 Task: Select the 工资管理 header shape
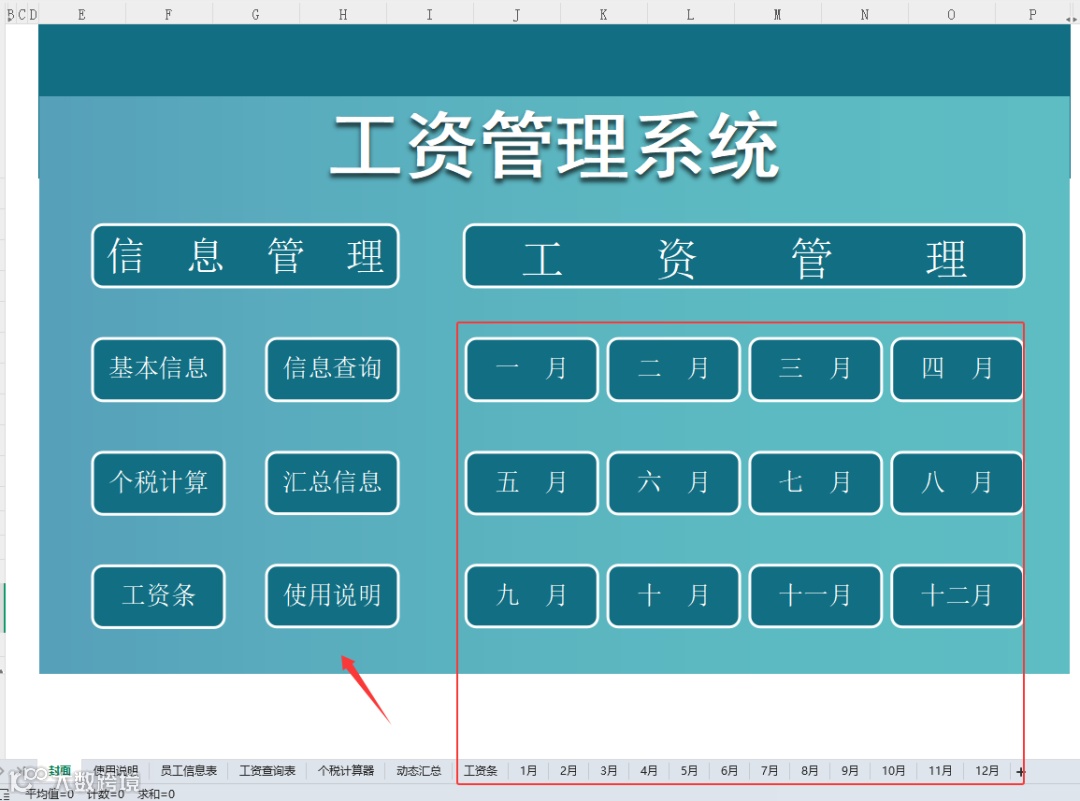pos(744,256)
